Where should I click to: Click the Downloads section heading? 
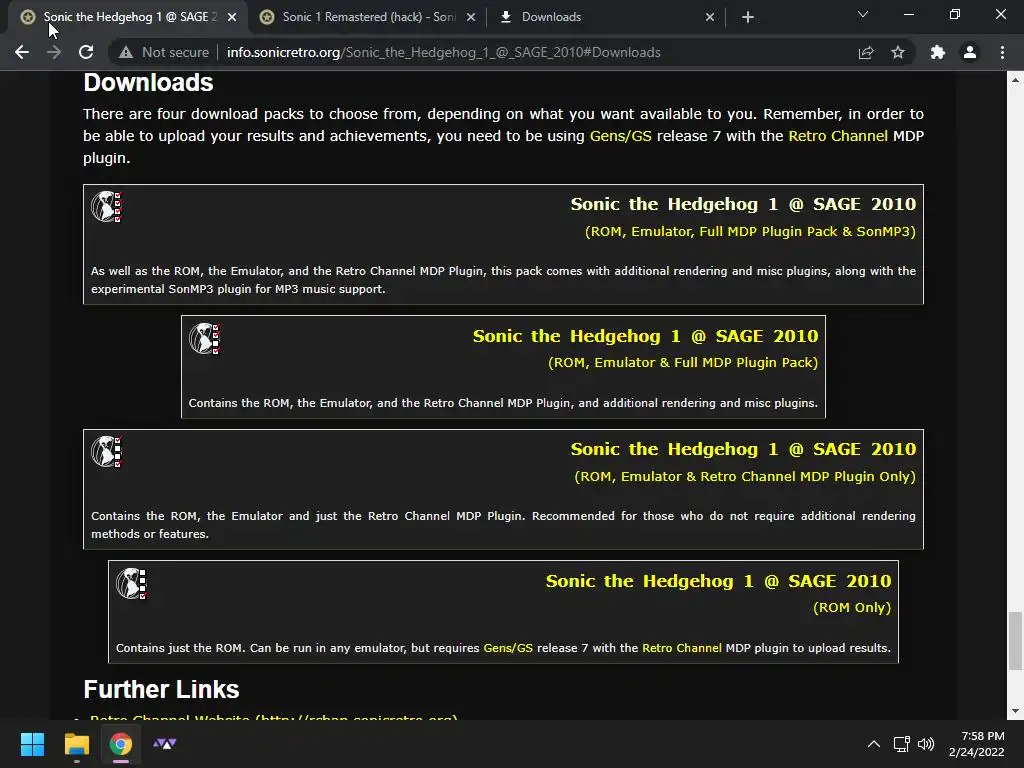click(x=148, y=82)
